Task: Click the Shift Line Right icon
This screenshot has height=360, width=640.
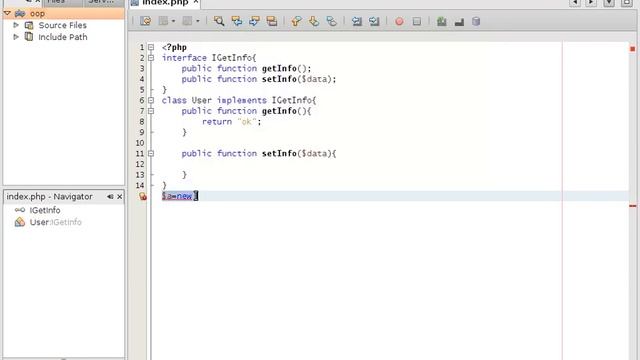Action: [374, 21]
